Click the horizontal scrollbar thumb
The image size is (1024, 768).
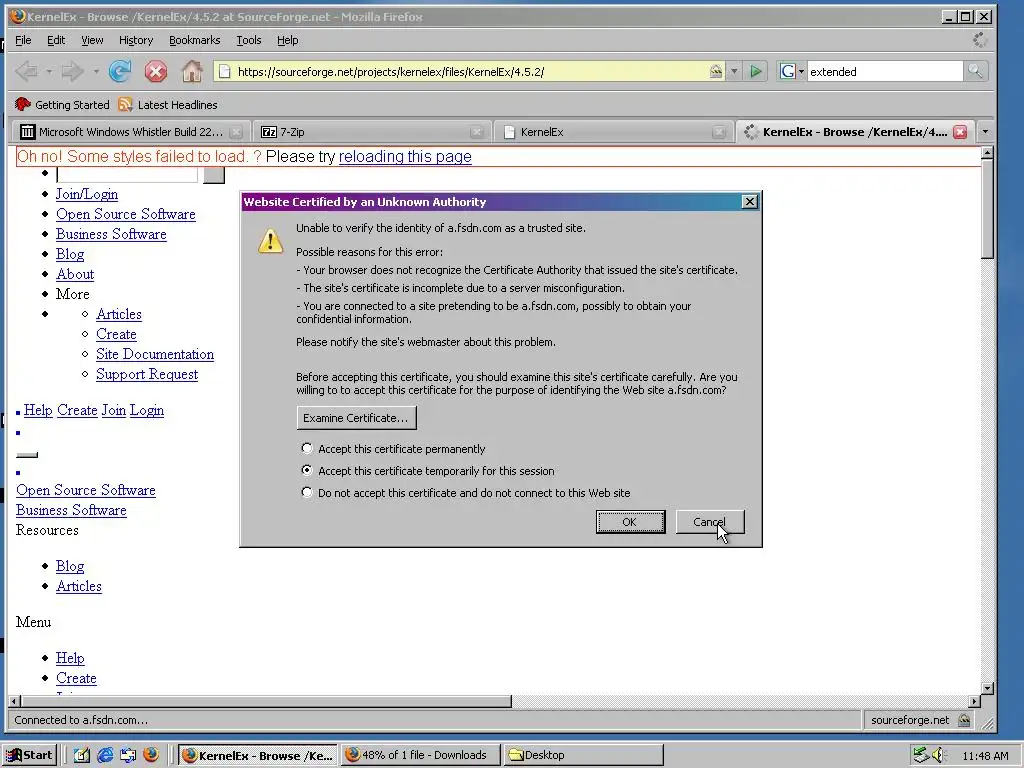coord(266,701)
